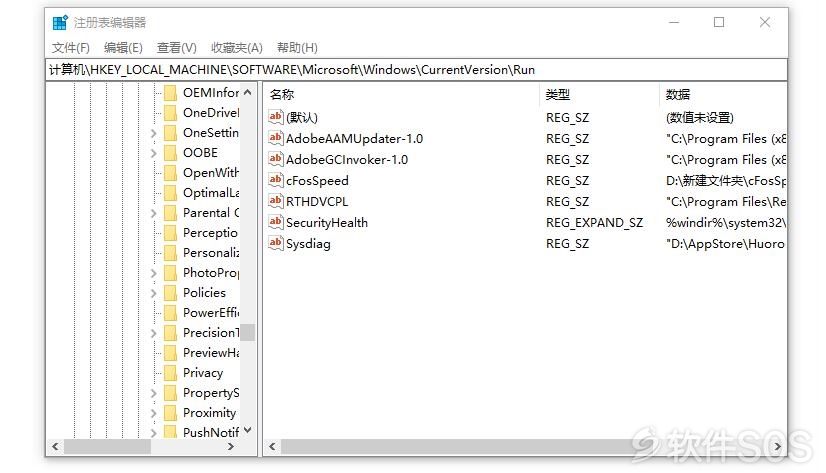This screenshot has height=473, width=826.
Task: Click the folder icon of Parental key
Action: tap(170, 213)
